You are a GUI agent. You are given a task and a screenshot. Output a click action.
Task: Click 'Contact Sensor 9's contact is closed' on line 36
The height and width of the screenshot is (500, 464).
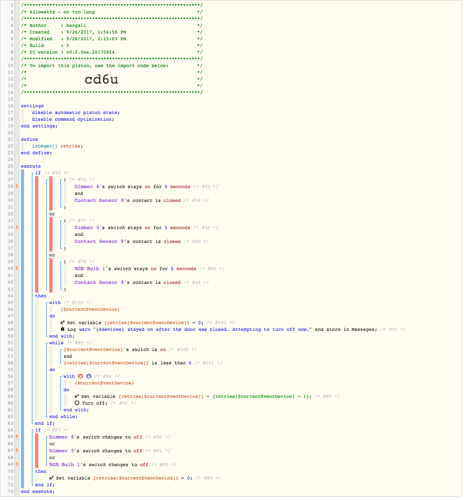tap(128, 242)
